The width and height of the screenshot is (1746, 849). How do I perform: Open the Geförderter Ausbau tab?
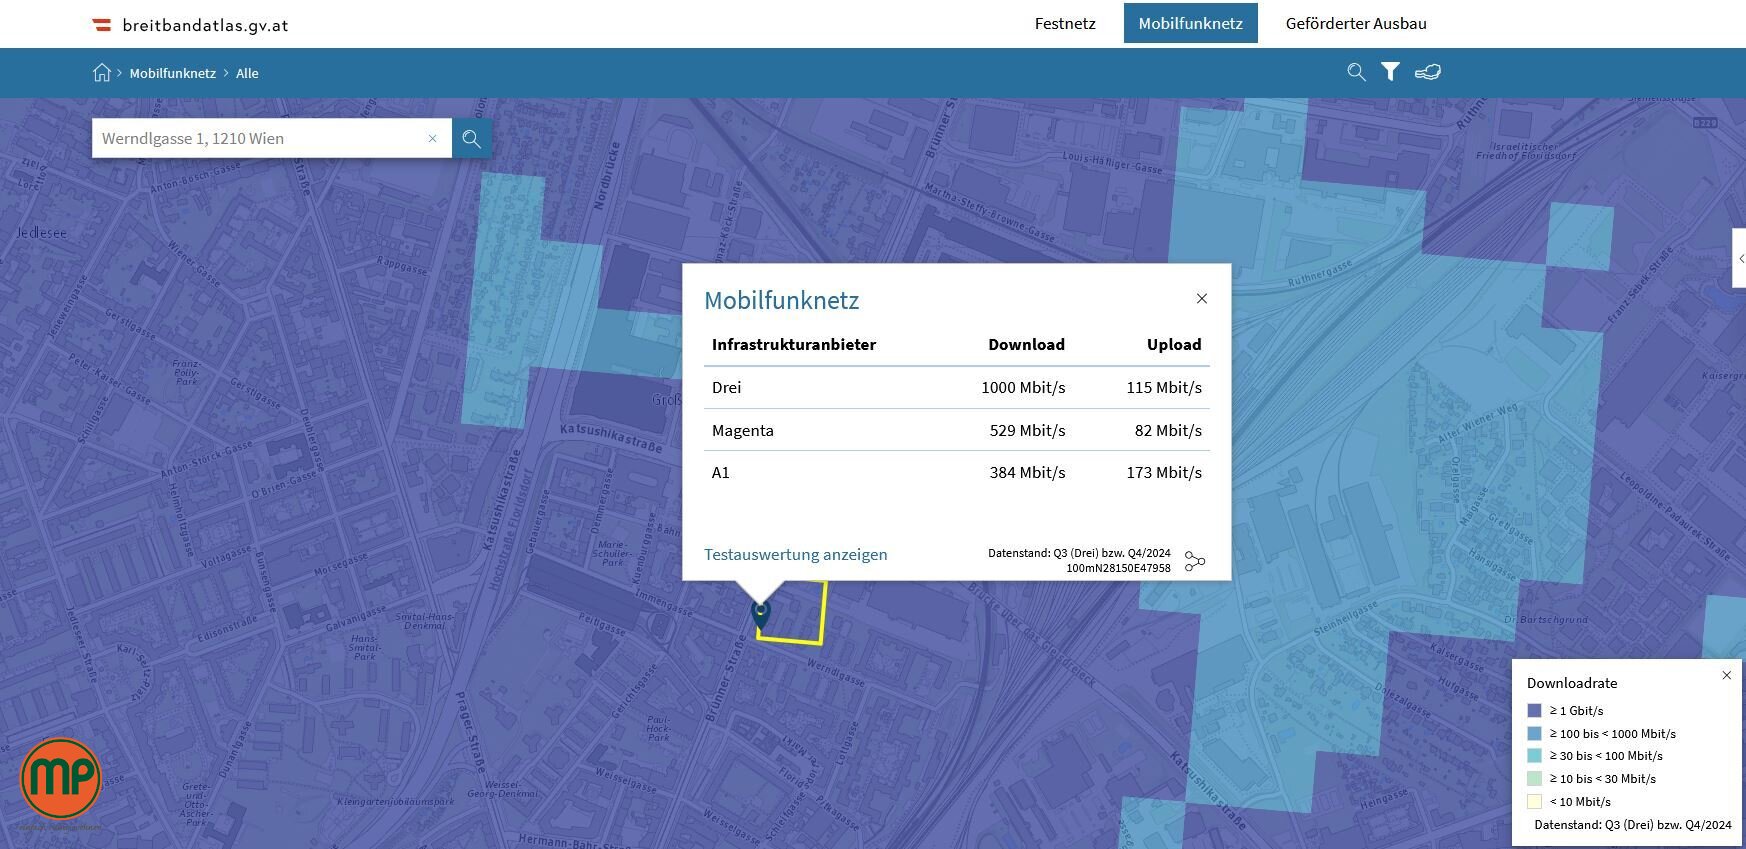pyautogui.click(x=1356, y=24)
